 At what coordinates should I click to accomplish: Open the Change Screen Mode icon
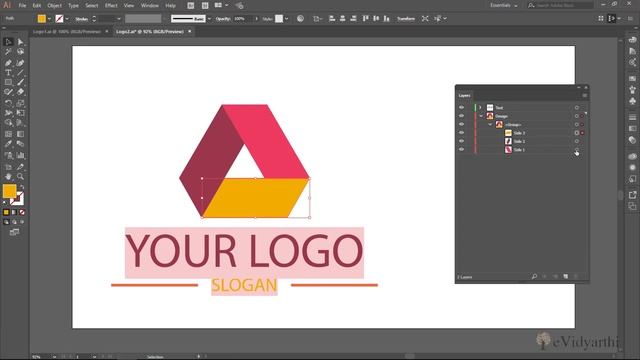click(14, 232)
